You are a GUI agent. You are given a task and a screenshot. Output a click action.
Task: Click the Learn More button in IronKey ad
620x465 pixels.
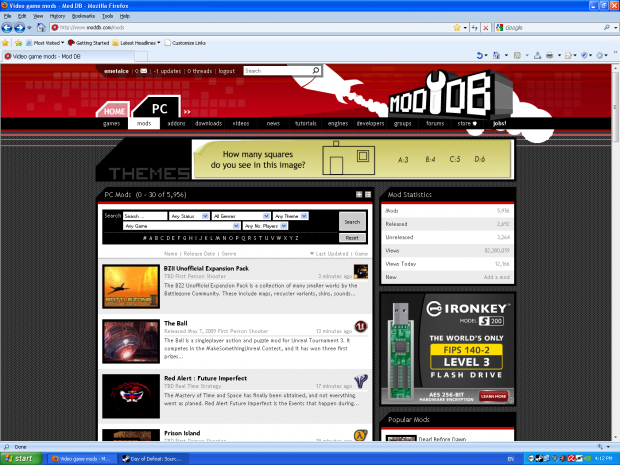pyautogui.click(x=493, y=396)
